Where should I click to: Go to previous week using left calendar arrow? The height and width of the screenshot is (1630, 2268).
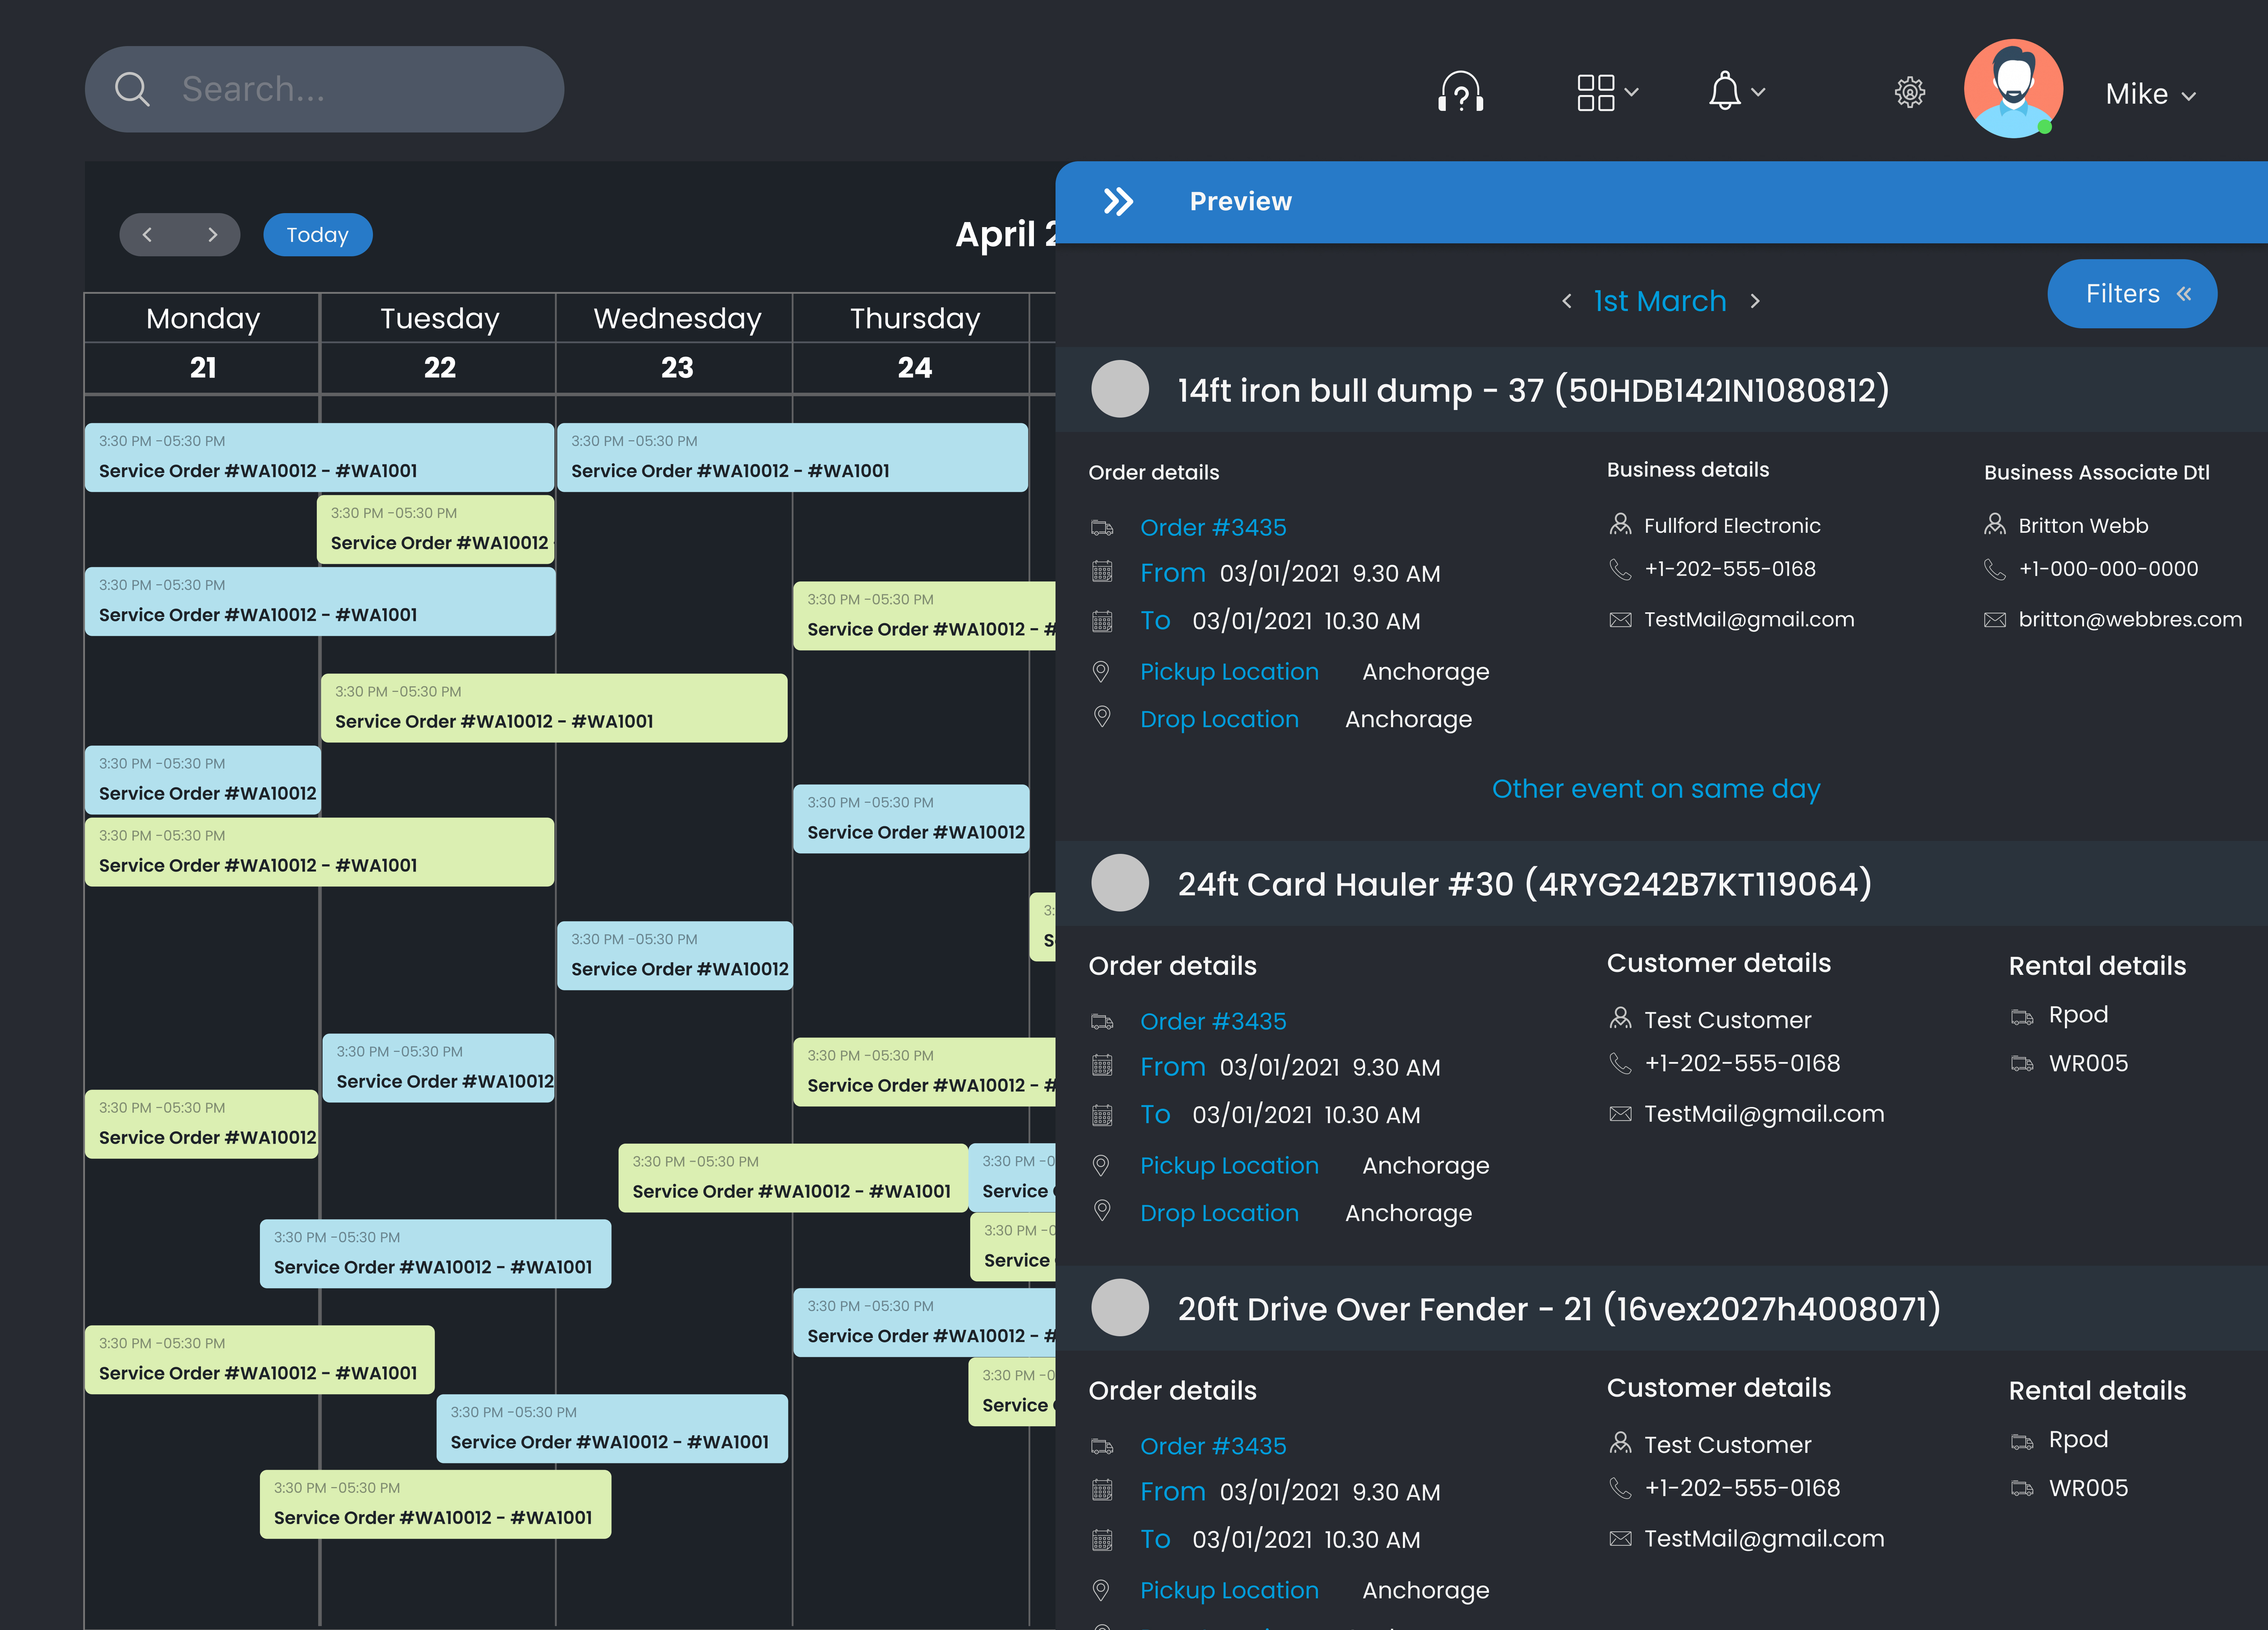pyautogui.click(x=147, y=234)
